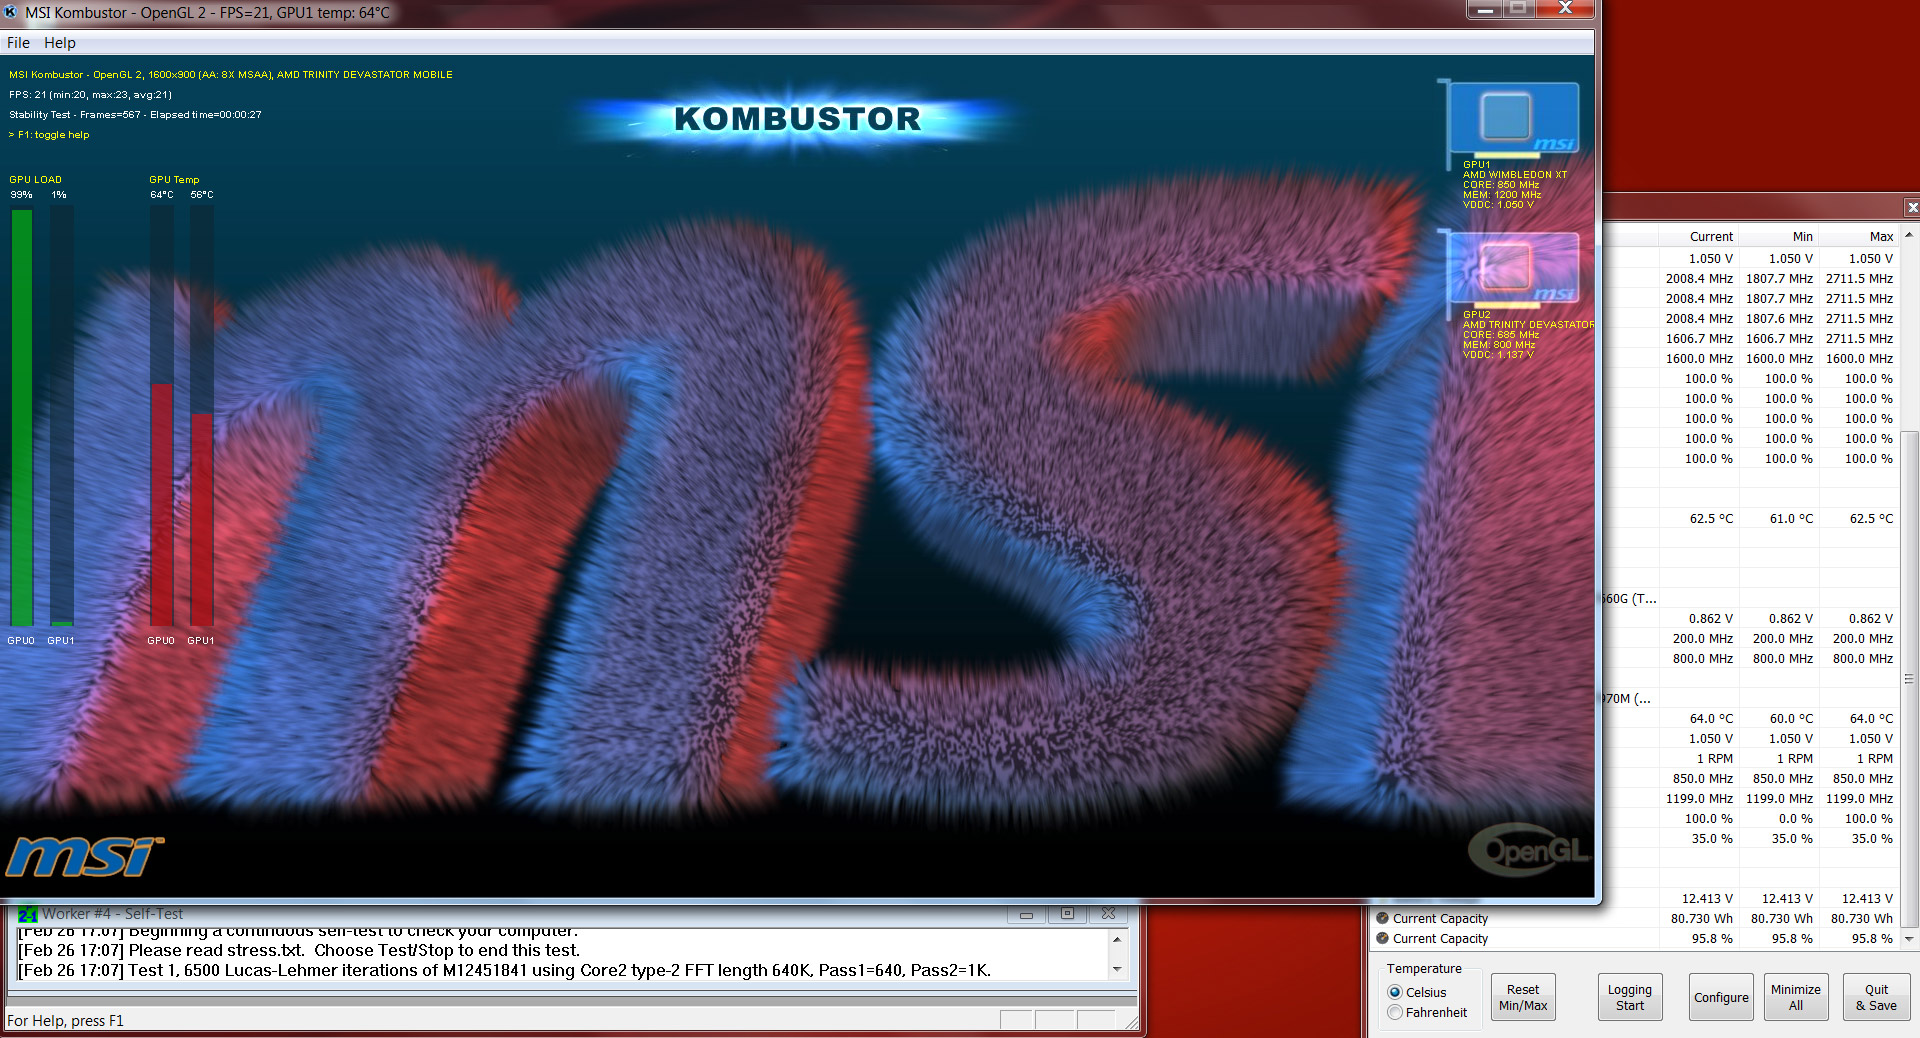Click the current value 64.0 °C in sensor list

point(1711,718)
